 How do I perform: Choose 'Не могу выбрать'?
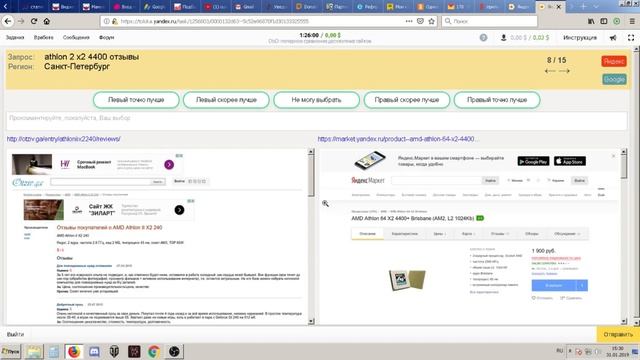click(316, 100)
